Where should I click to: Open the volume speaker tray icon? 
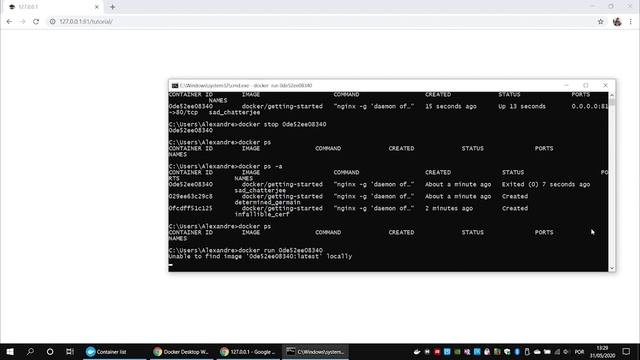(x=566, y=352)
